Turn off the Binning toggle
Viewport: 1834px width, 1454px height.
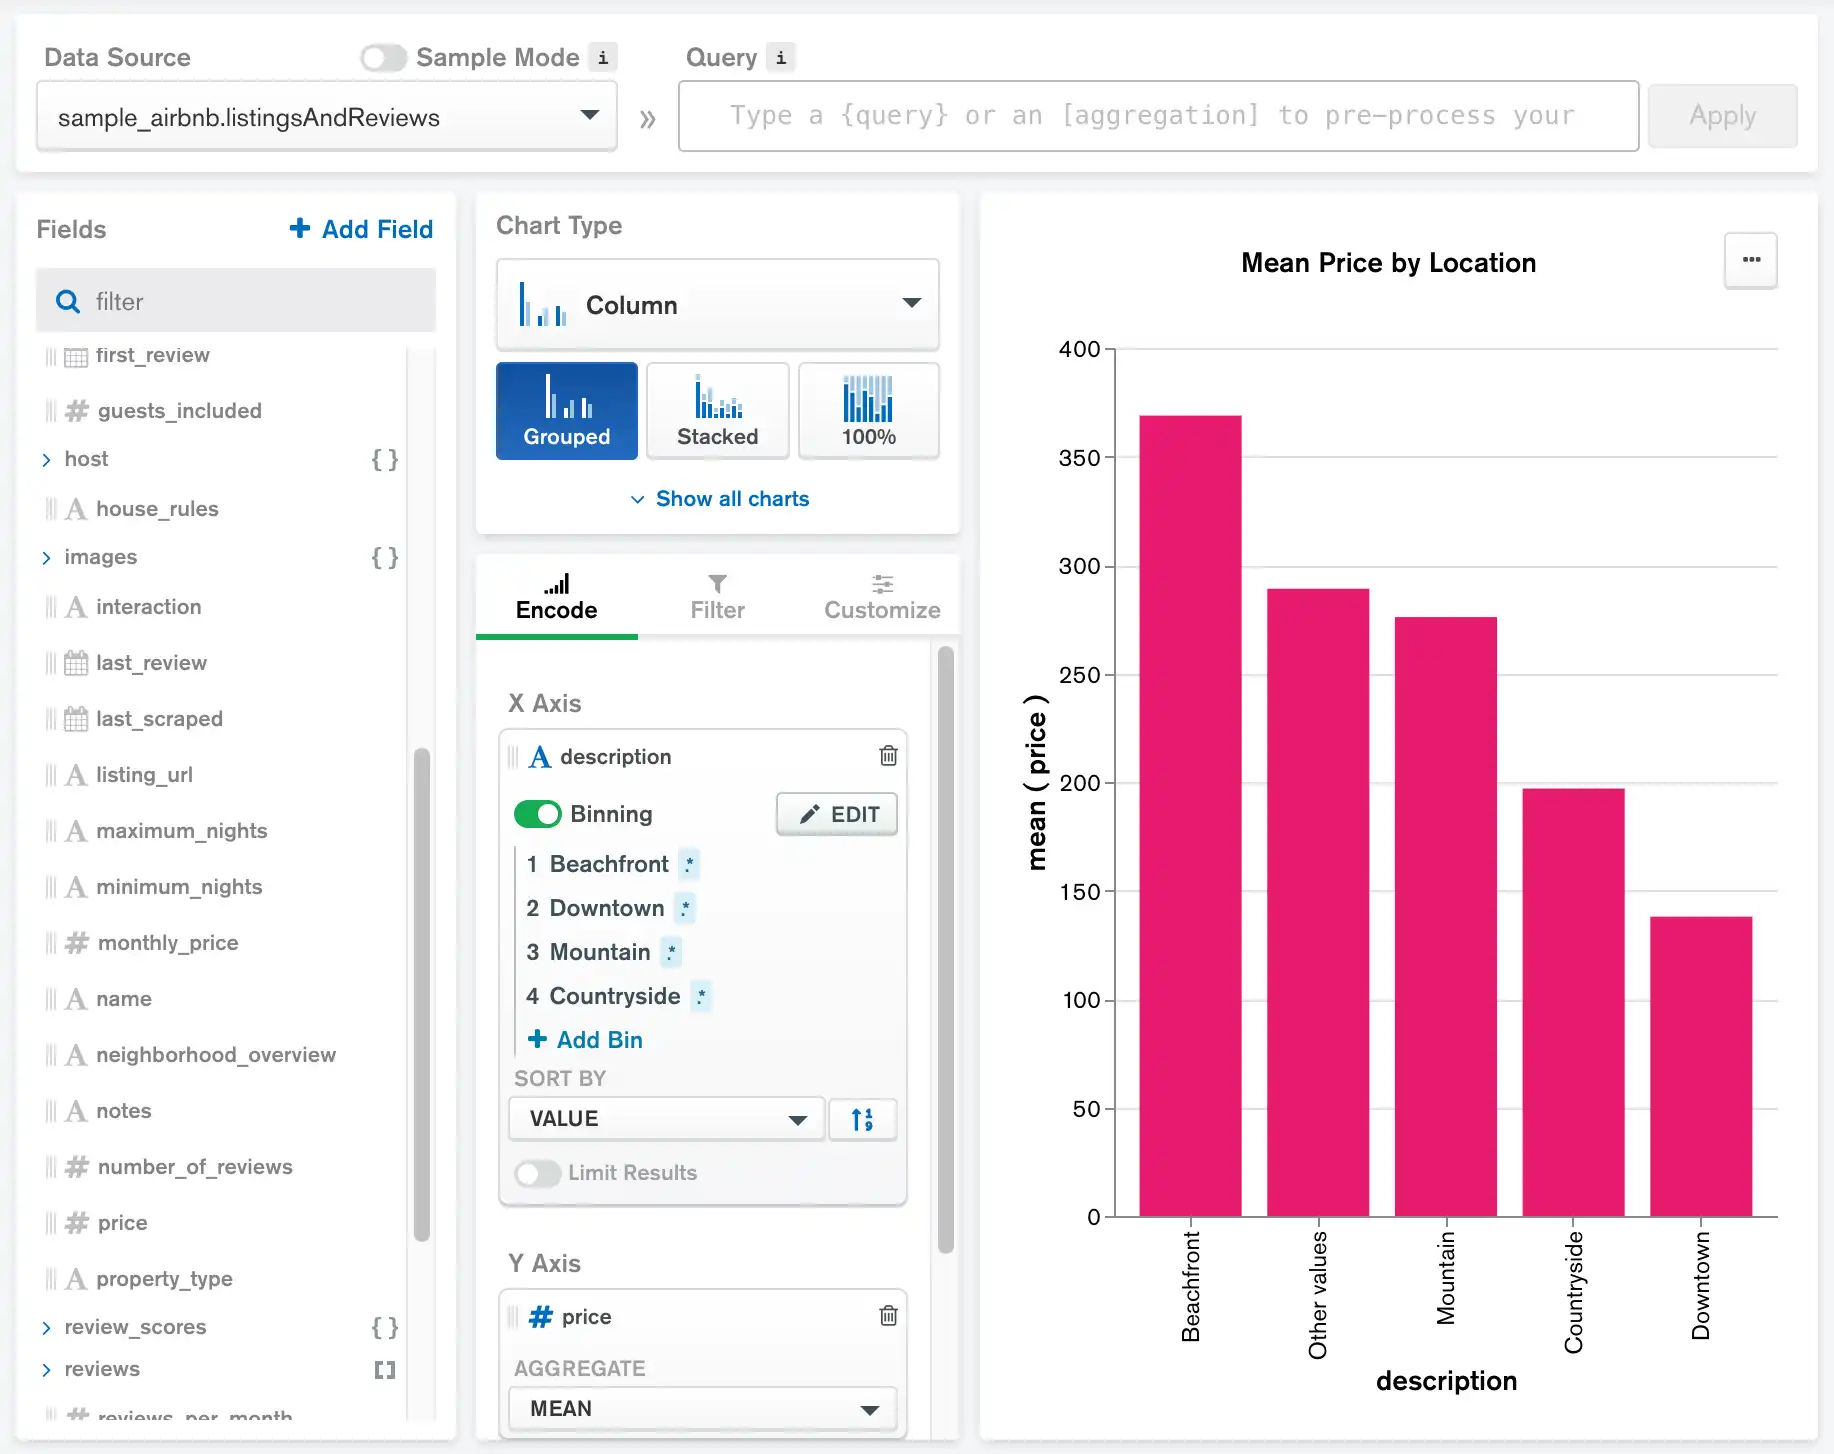click(x=538, y=814)
